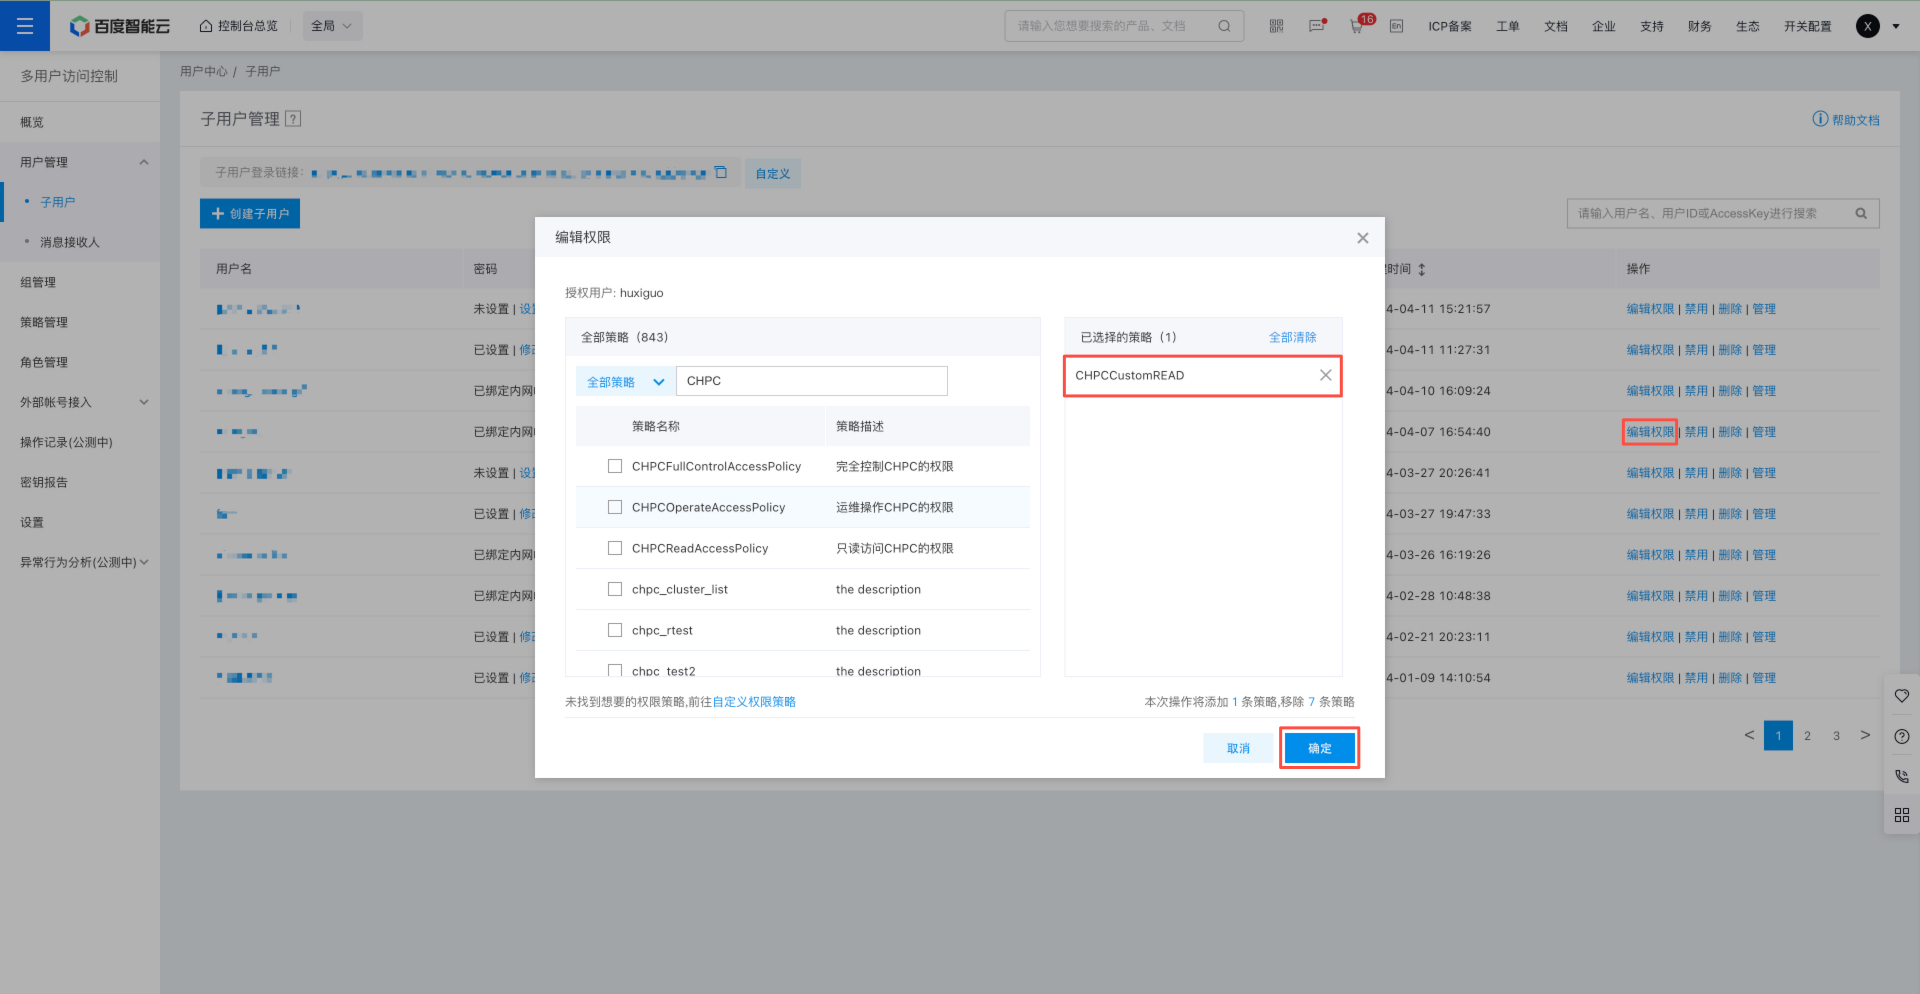The image size is (1920, 994).
Task: Click the Baidu AI Cloud logo
Action: pos(120,26)
